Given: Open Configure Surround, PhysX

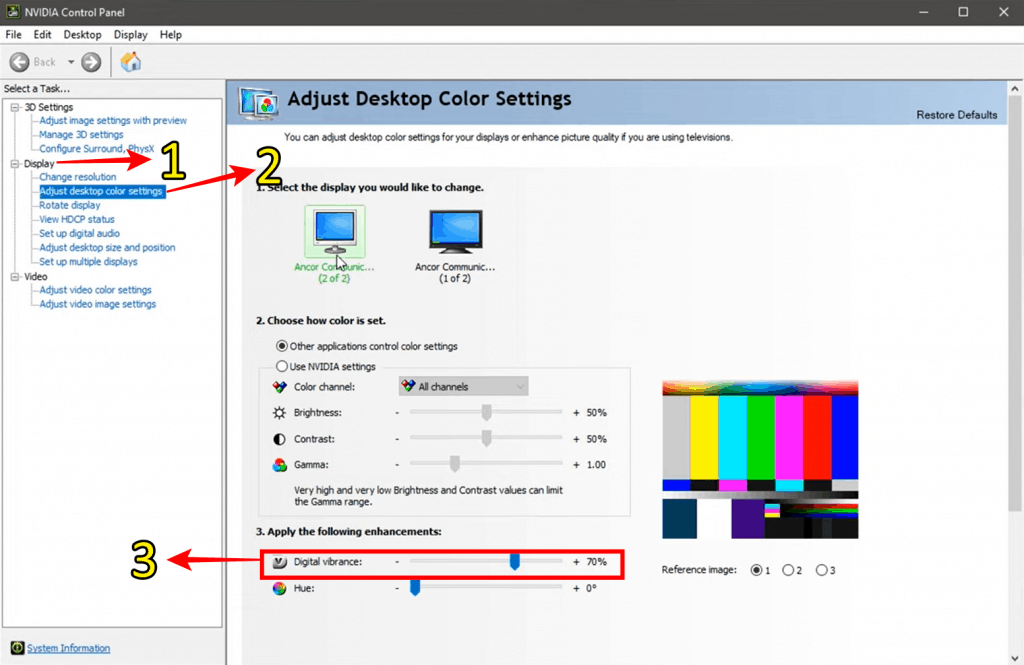Looking at the screenshot, I should coord(97,148).
